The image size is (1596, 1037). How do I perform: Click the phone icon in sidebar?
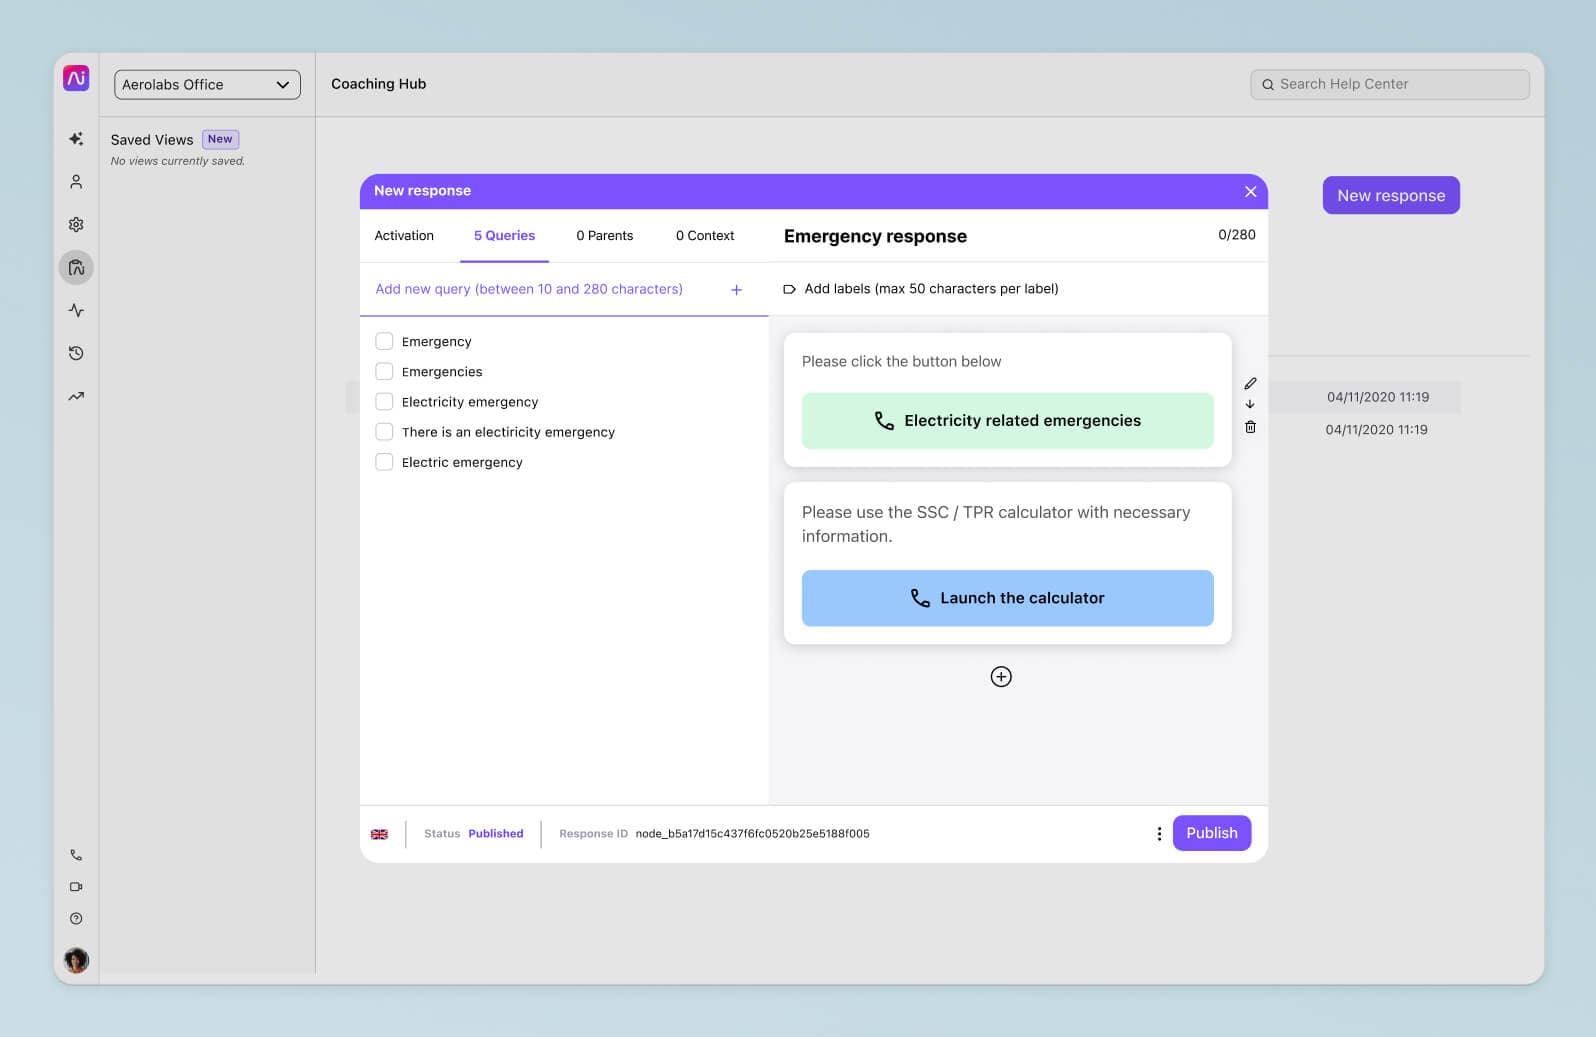tap(76, 855)
